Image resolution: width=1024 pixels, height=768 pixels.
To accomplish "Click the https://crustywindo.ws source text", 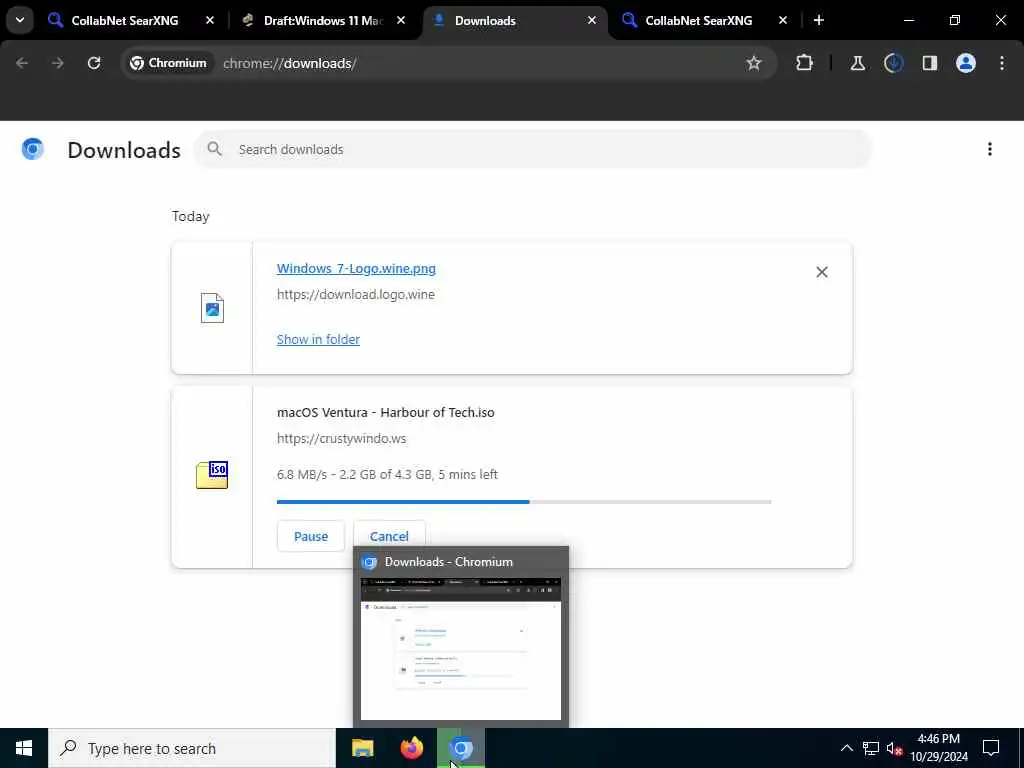I will (x=342, y=439).
